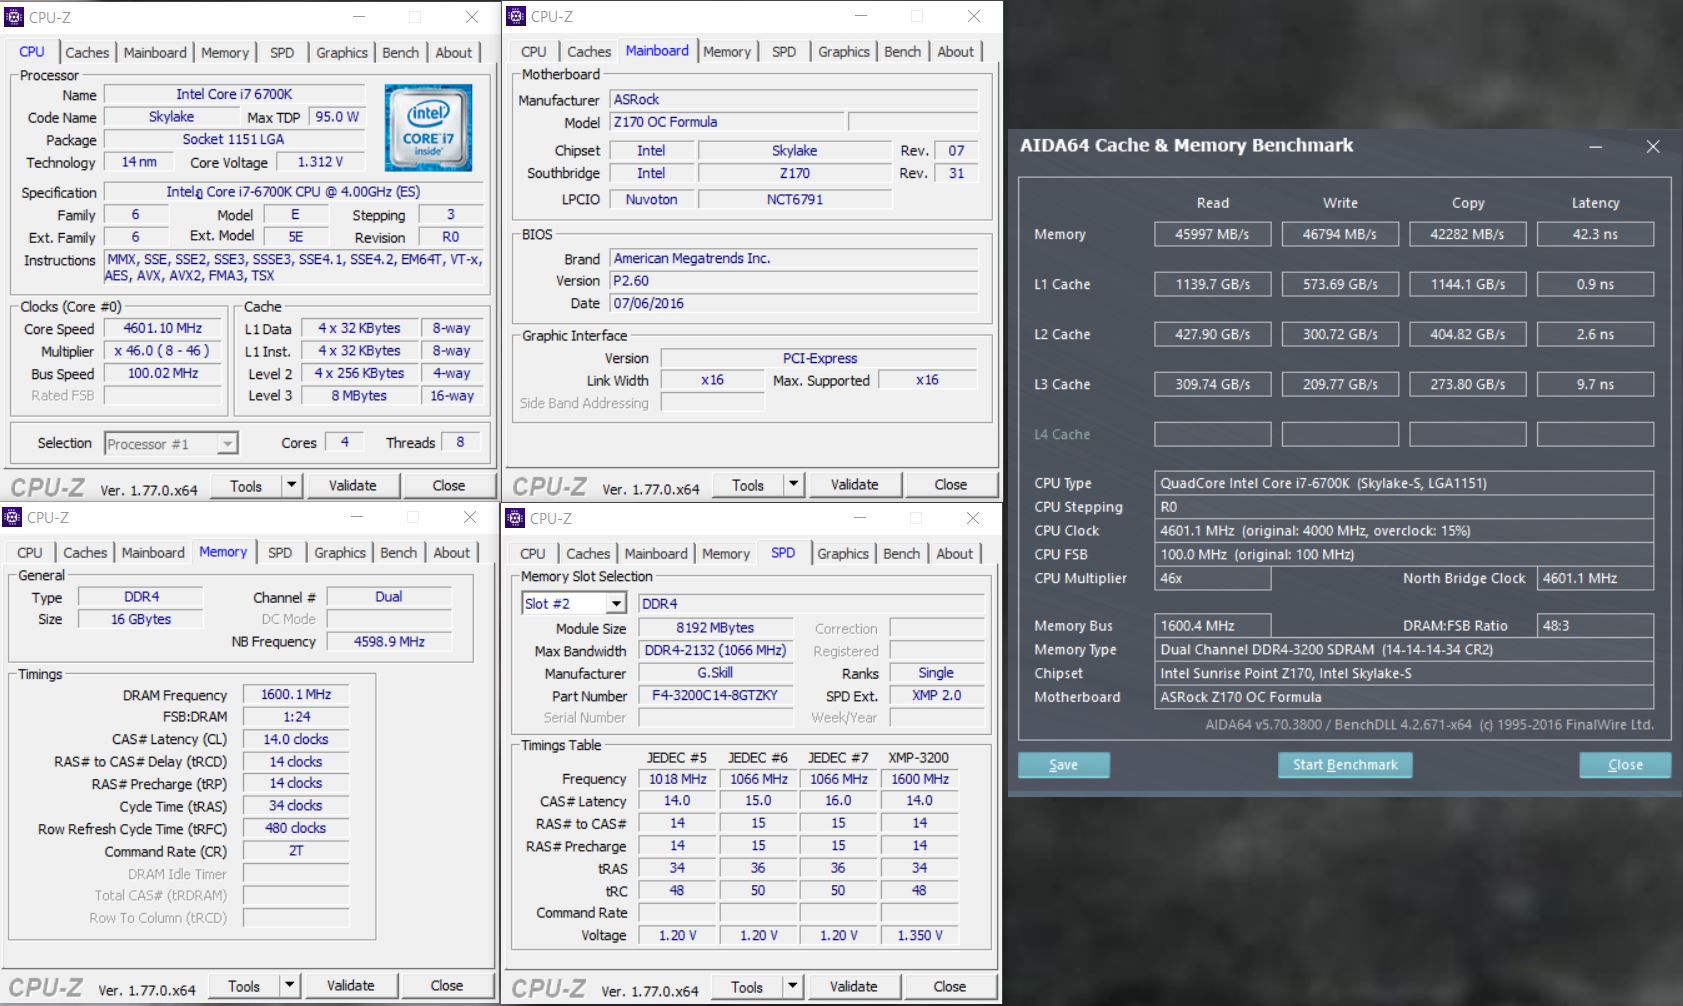Click the L2 Cache Write value 300.72 GB/s
Image resolution: width=1683 pixels, height=1006 pixels.
click(x=1340, y=334)
